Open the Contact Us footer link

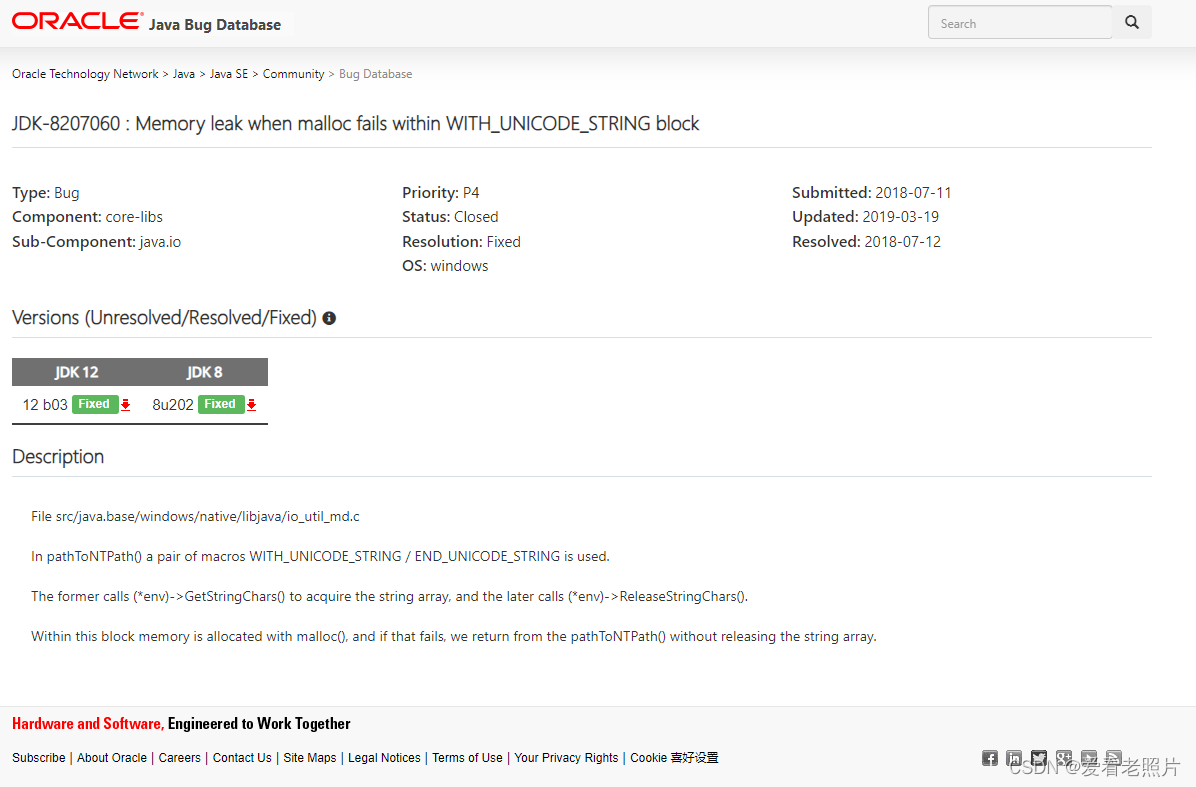242,758
